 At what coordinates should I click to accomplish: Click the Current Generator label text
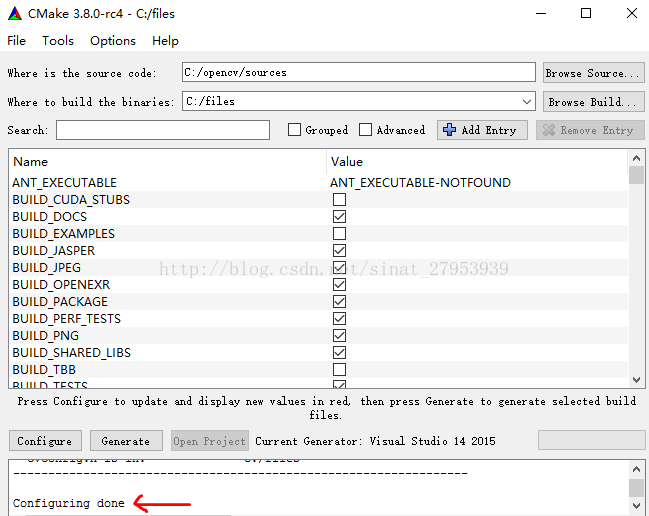tap(375, 441)
